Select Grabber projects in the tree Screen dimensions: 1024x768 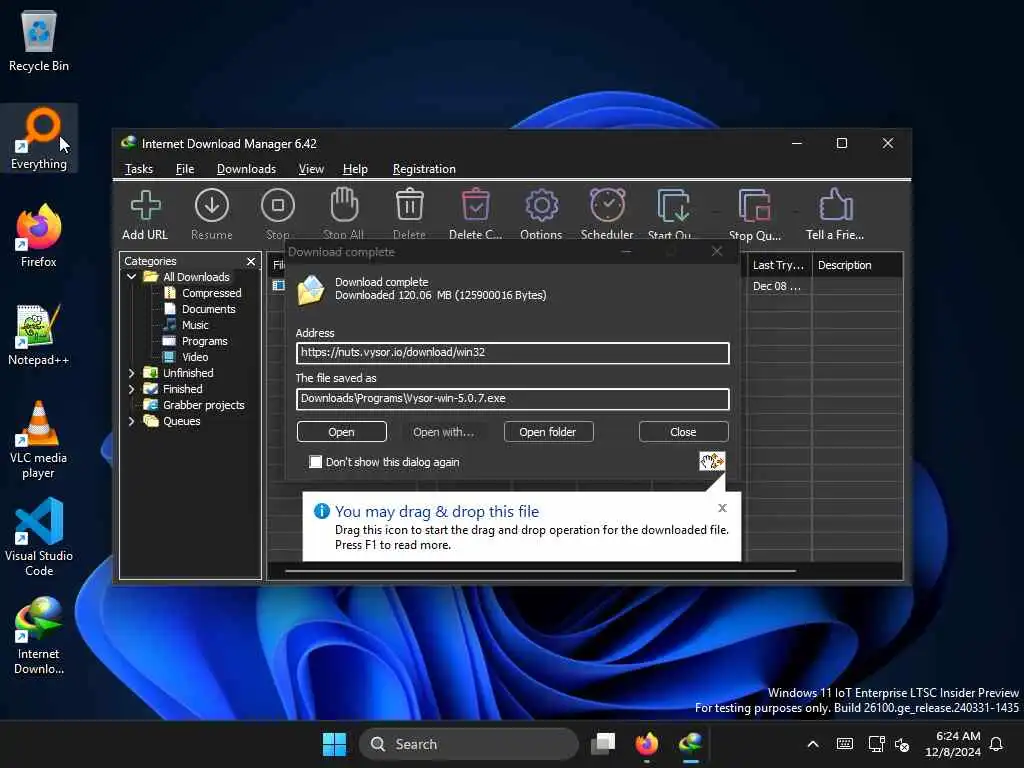coord(203,405)
